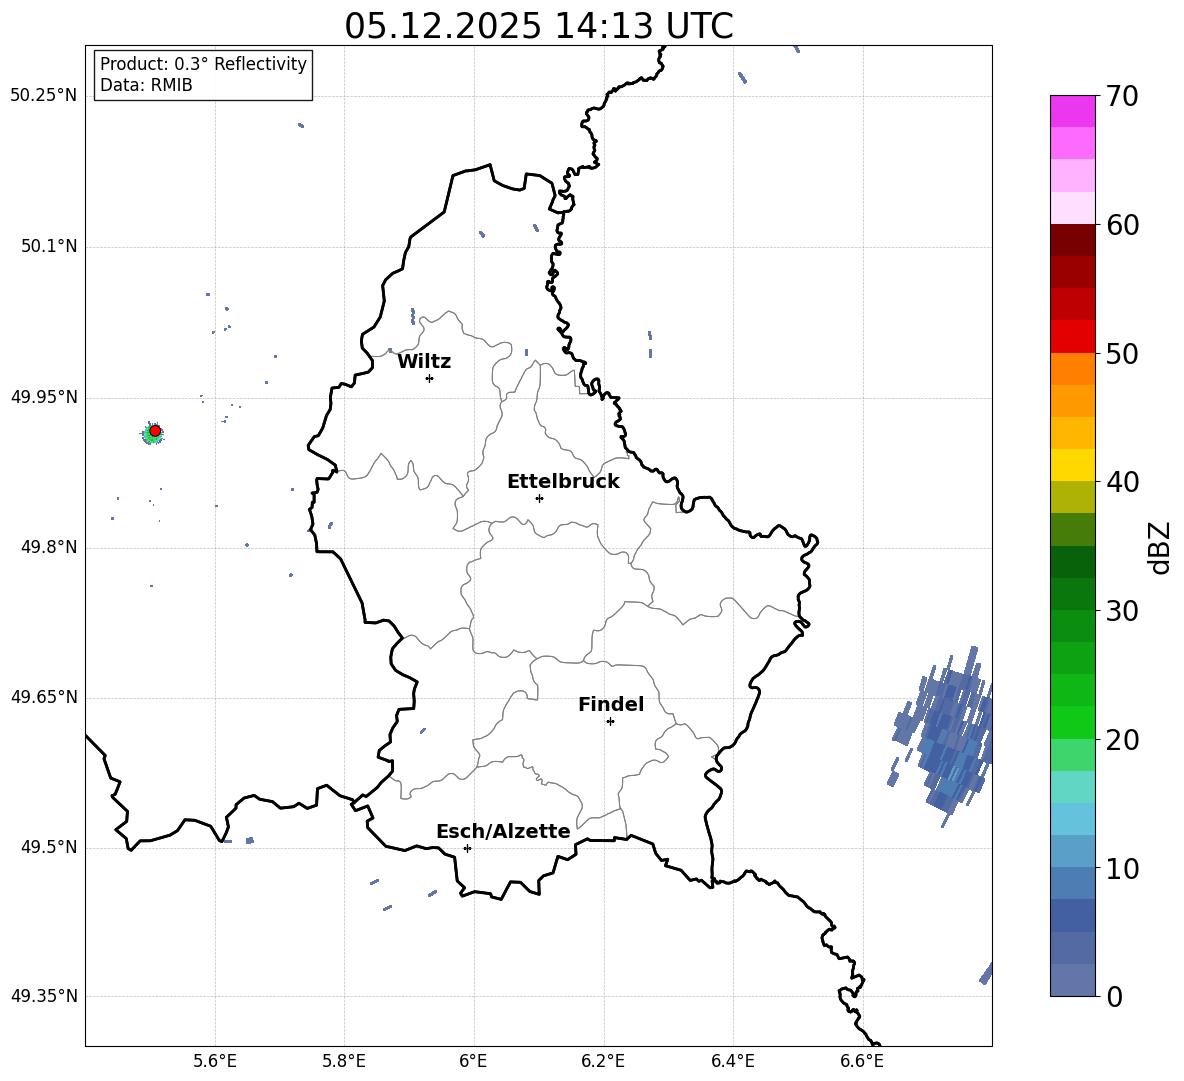
Task: Click the Esch/Alzette station cross marker
Action: [467, 848]
